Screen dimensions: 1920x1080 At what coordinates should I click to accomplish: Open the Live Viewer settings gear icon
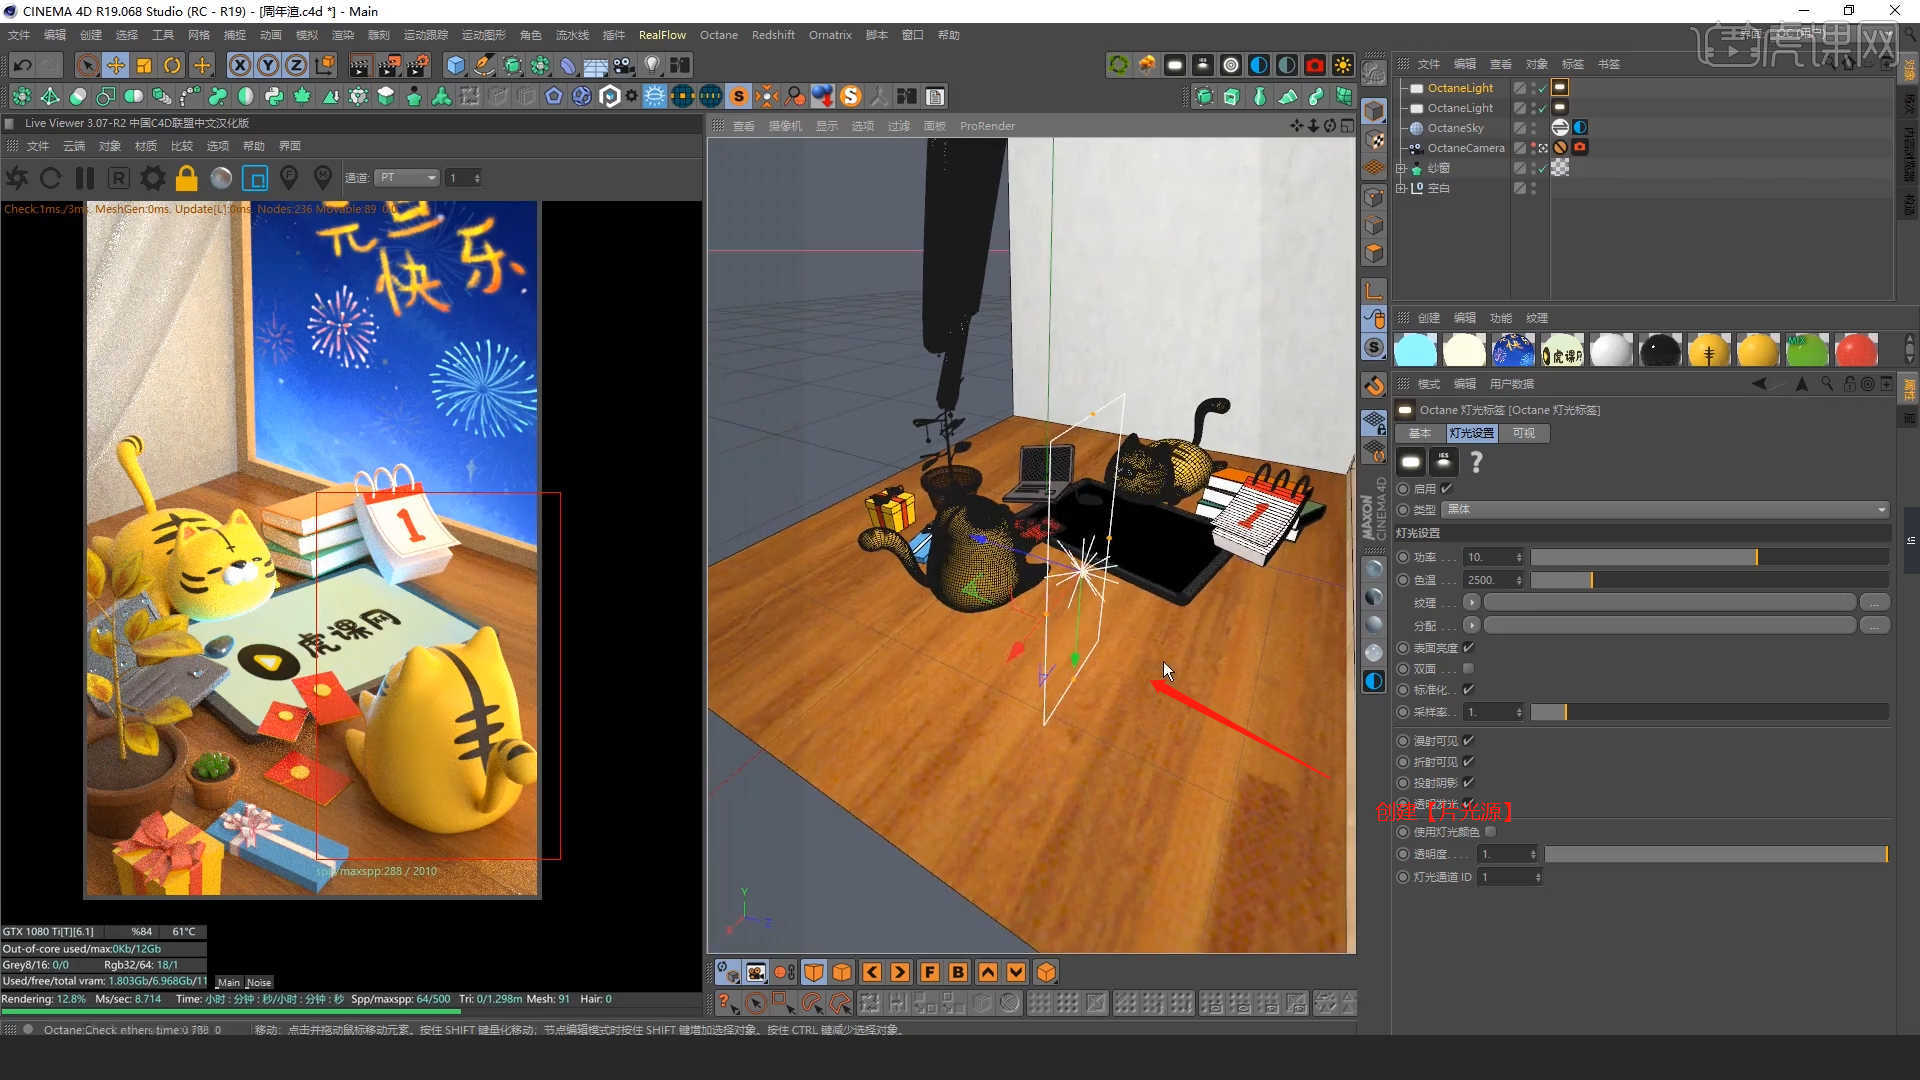click(x=152, y=179)
